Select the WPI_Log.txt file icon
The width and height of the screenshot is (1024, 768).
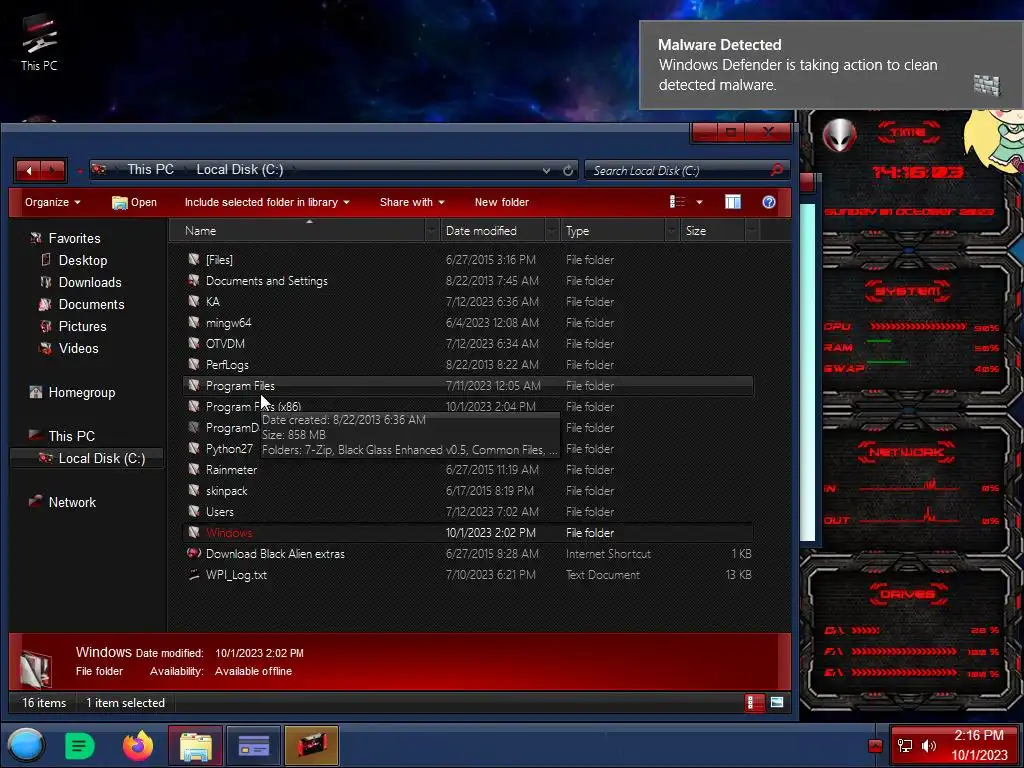tap(193, 575)
